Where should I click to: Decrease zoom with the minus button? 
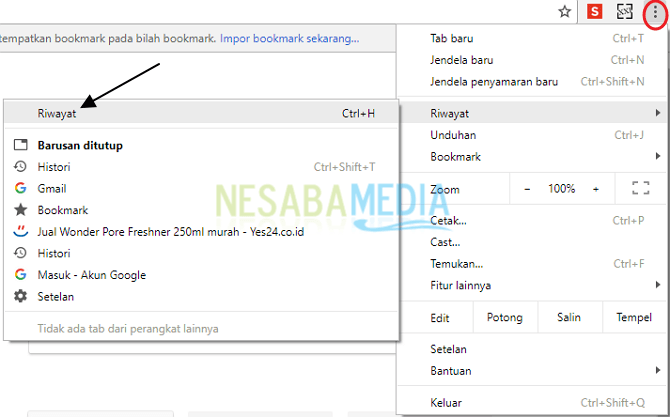click(x=527, y=189)
